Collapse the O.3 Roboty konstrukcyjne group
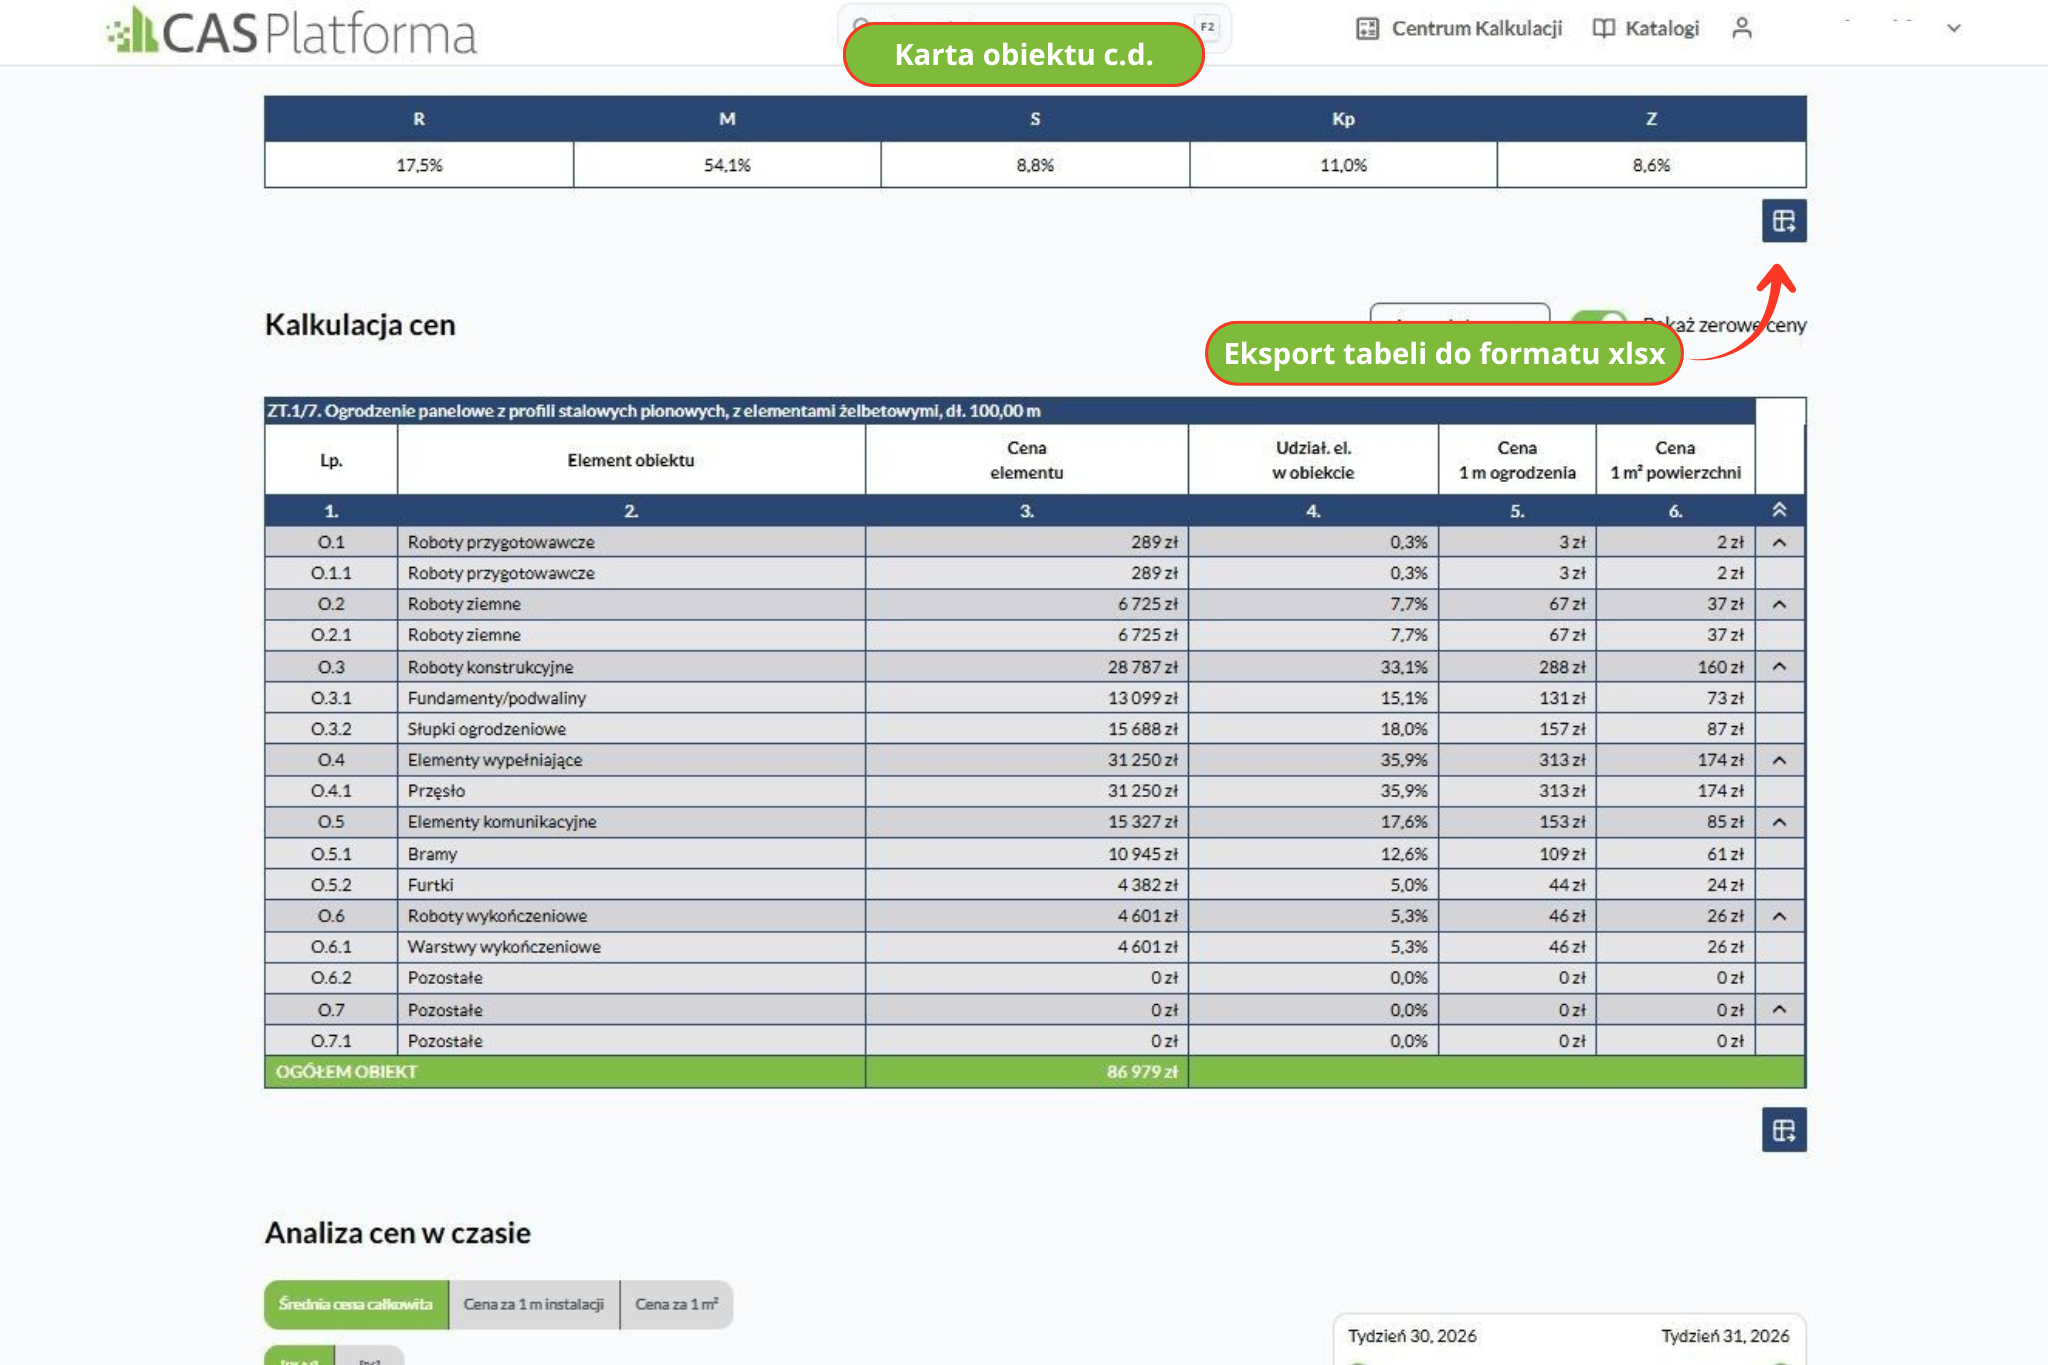The image size is (2048, 1365). (x=1779, y=666)
